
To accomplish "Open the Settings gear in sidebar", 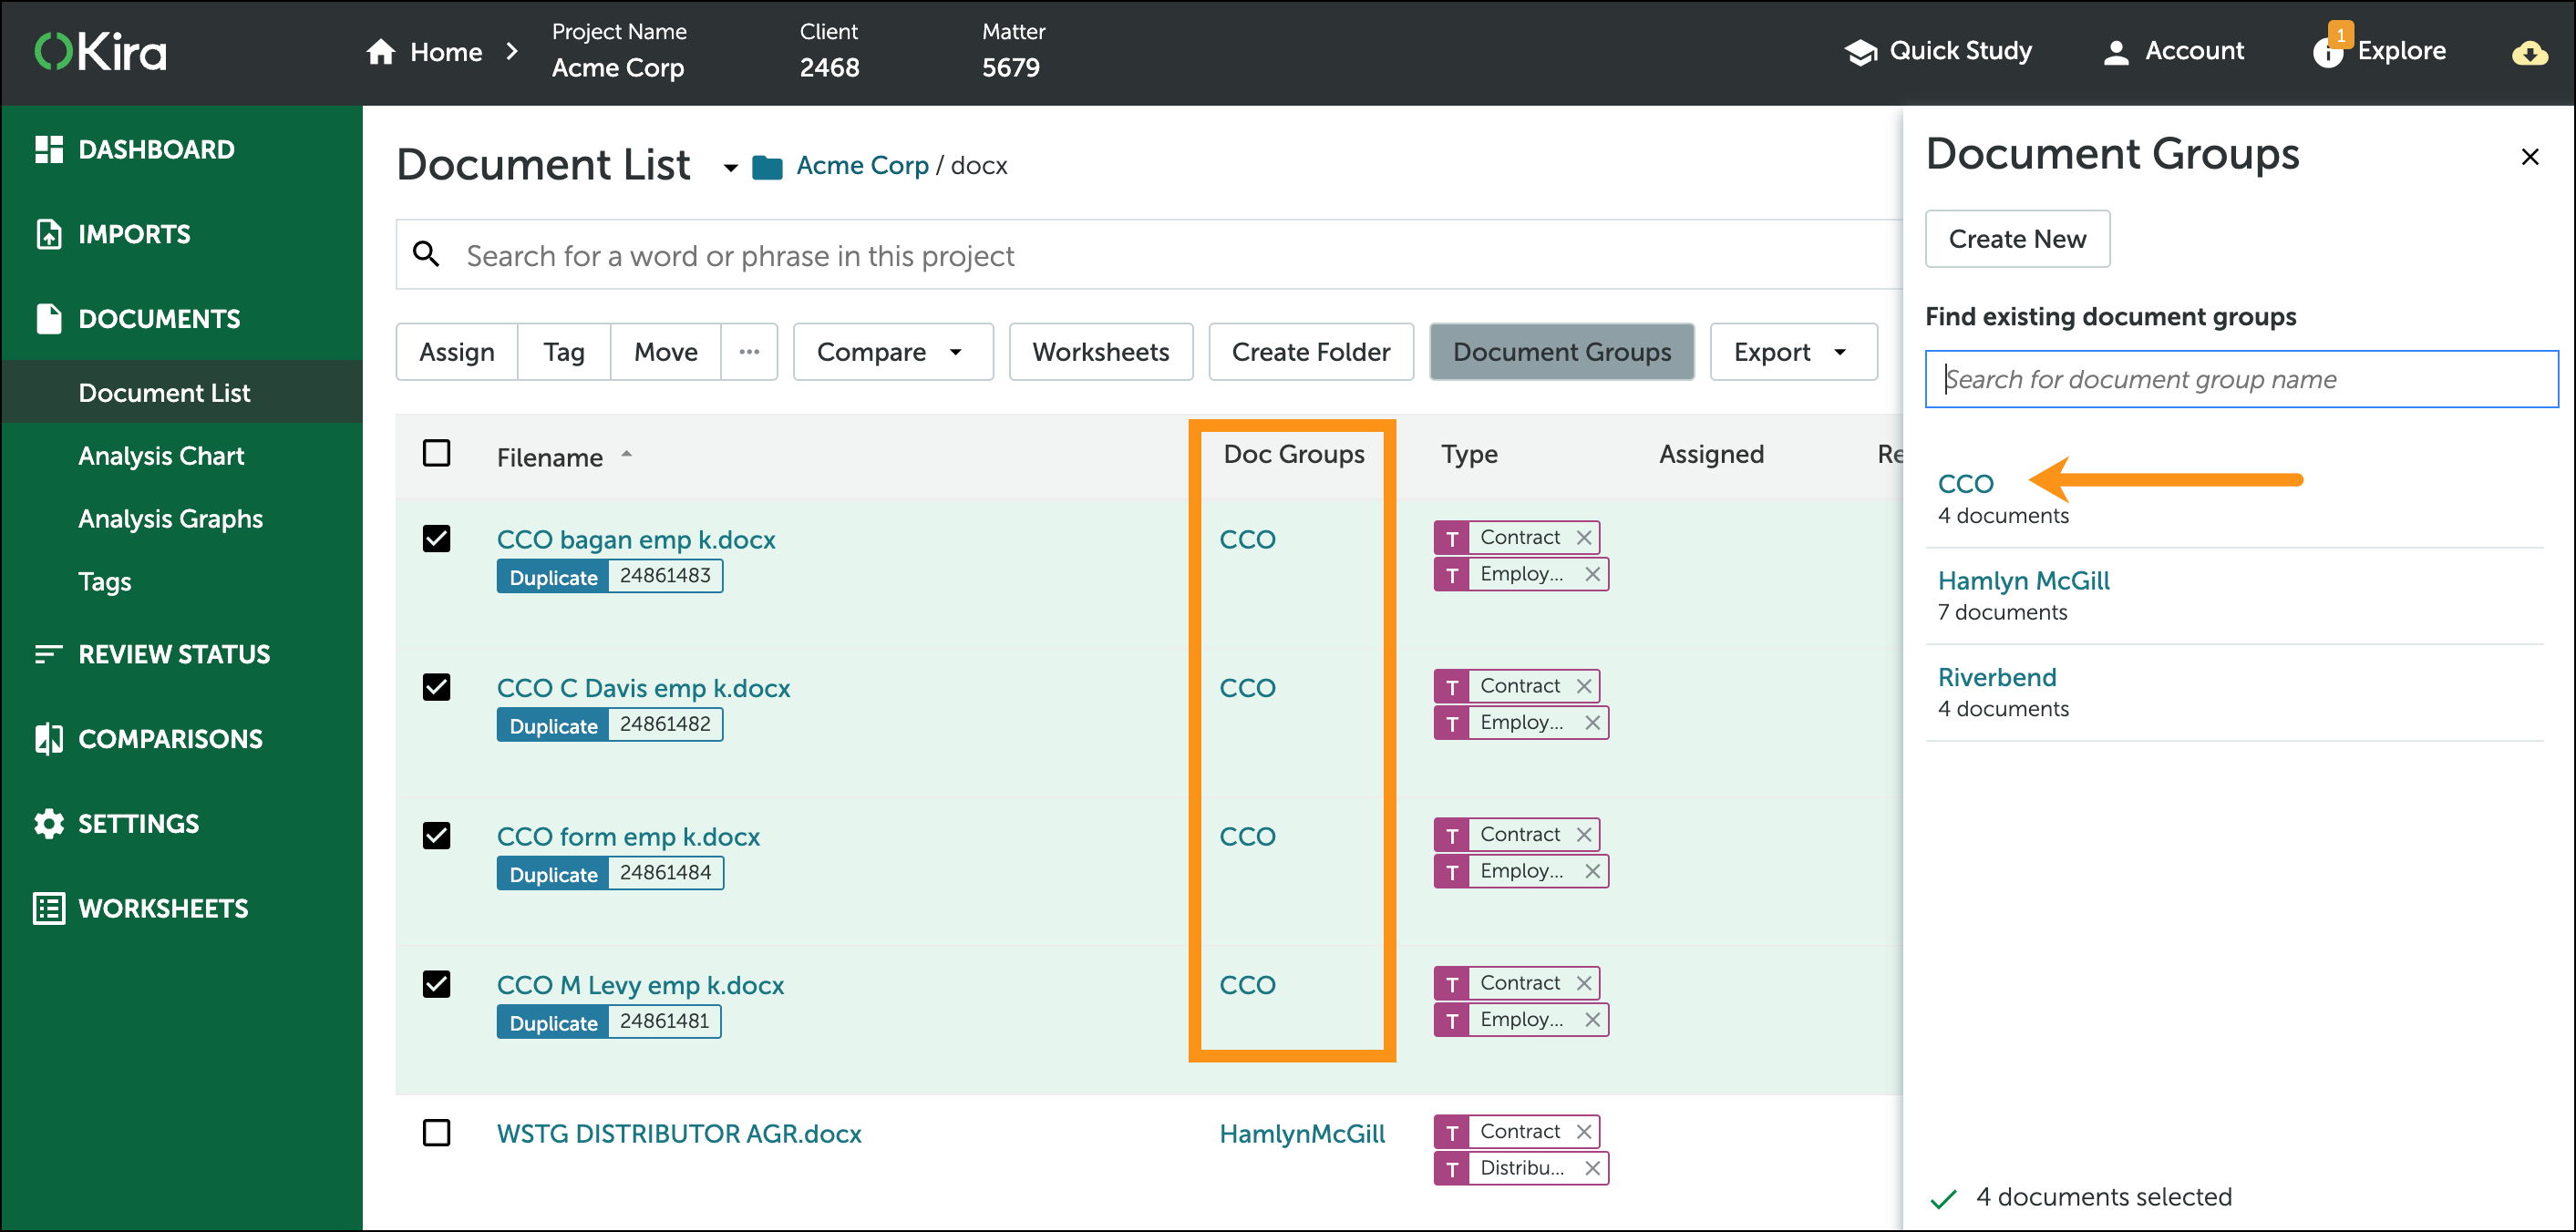I will pyautogui.click(x=48, y=823).
